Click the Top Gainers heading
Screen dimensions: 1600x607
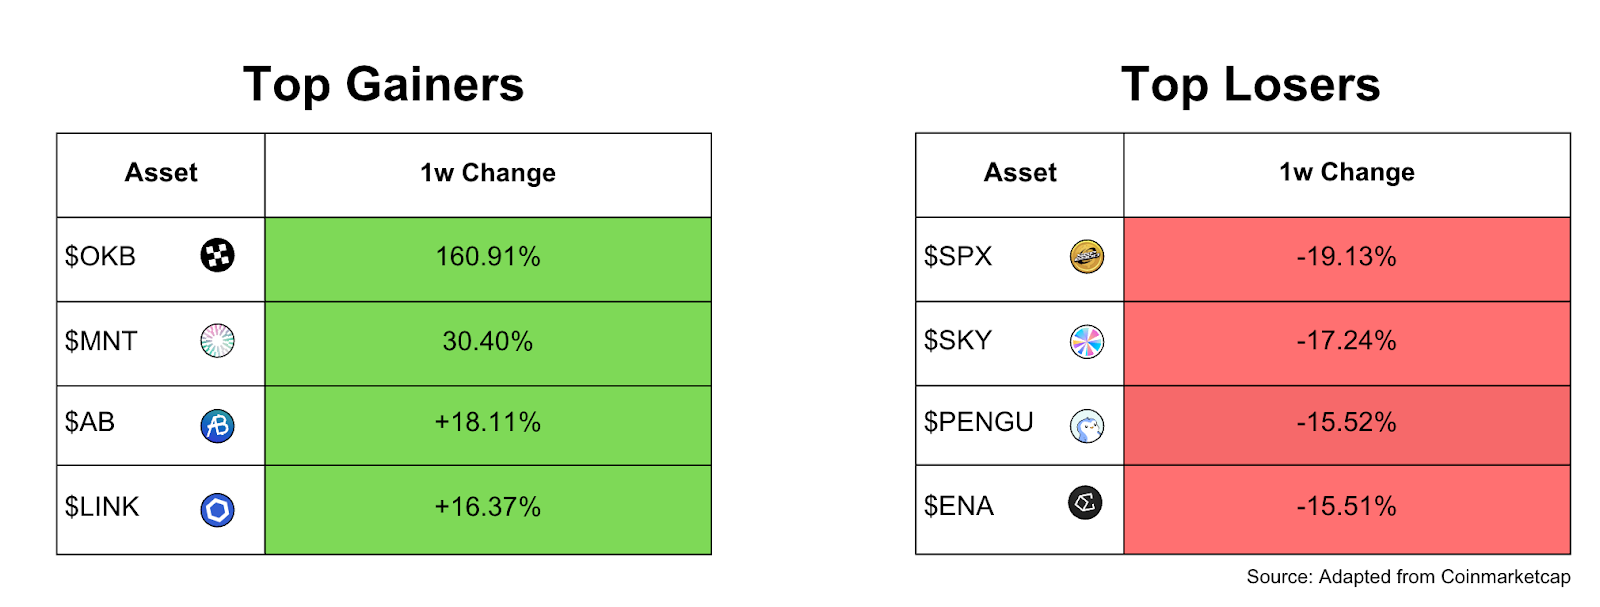pos(383,84)
